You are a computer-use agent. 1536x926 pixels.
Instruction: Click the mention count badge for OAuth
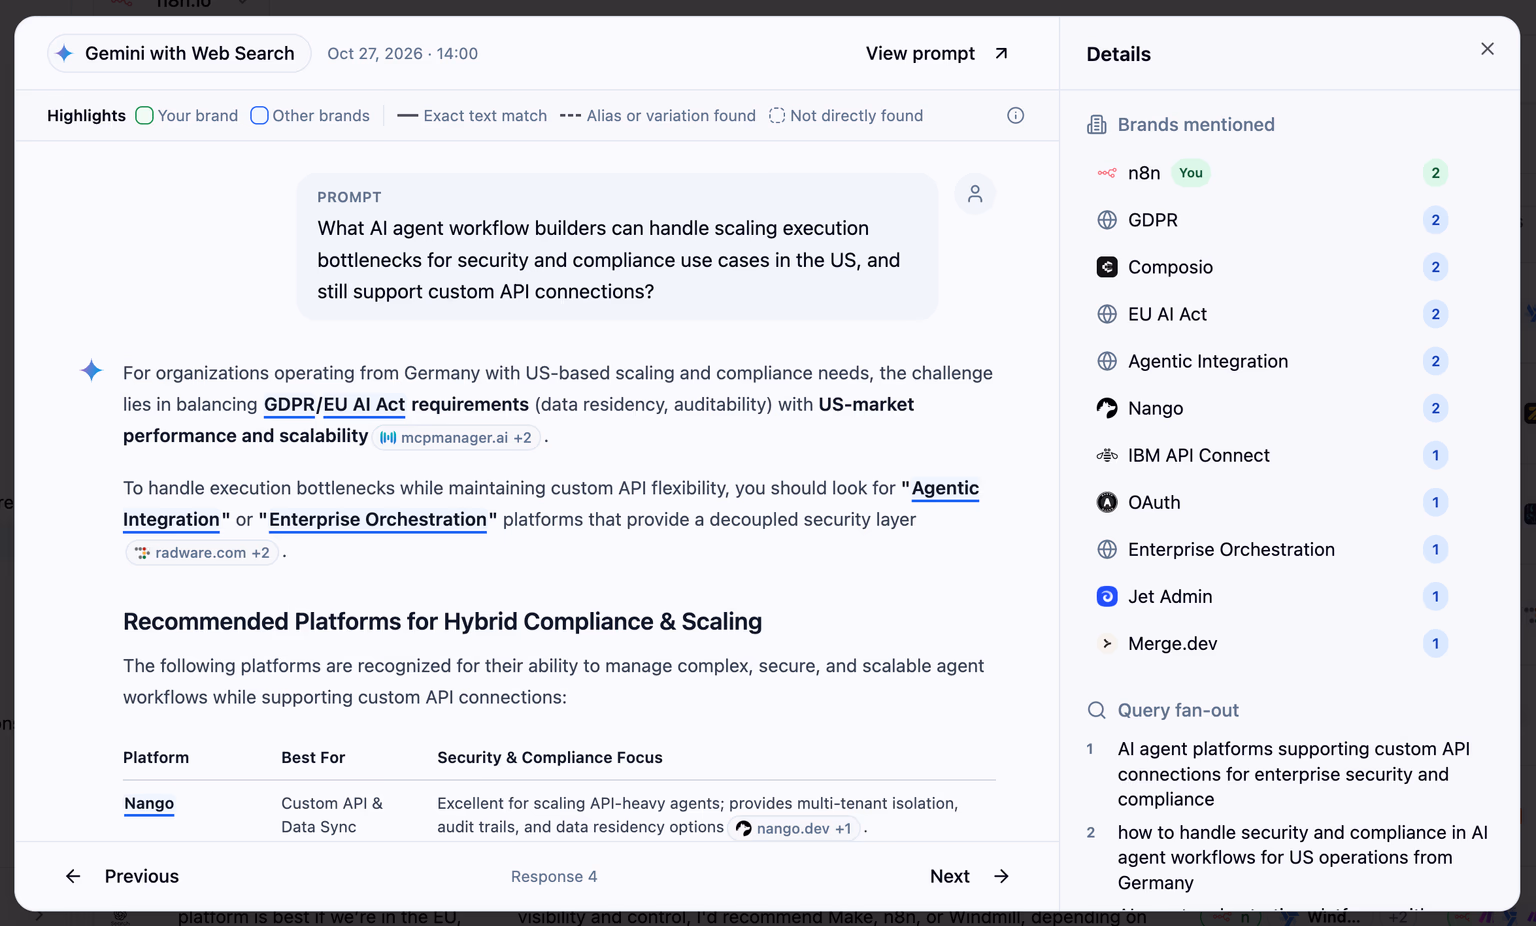[x=1435, y=502]
